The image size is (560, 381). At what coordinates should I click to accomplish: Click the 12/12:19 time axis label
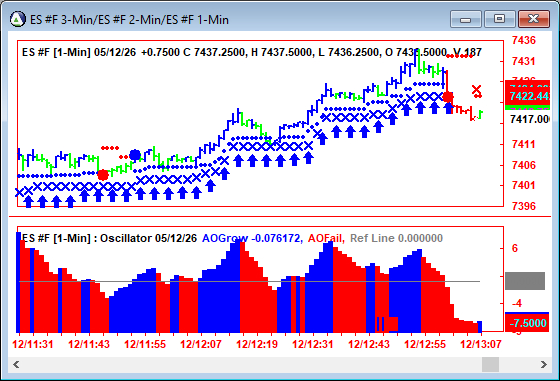click(x=257, y=344)
